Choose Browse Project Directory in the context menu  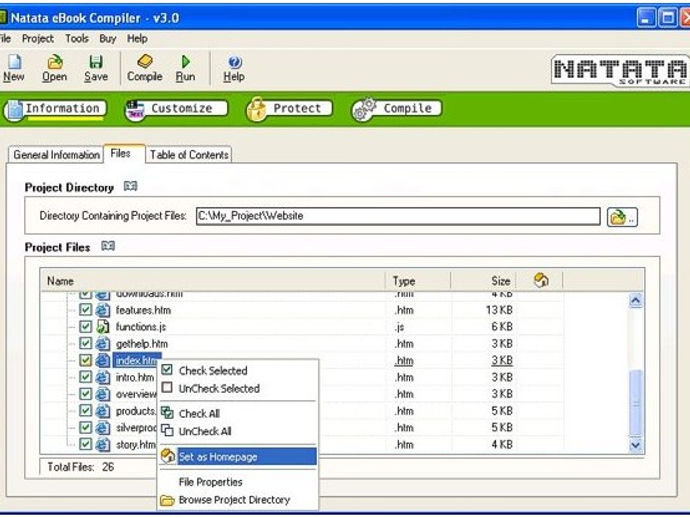coord(238,500)
